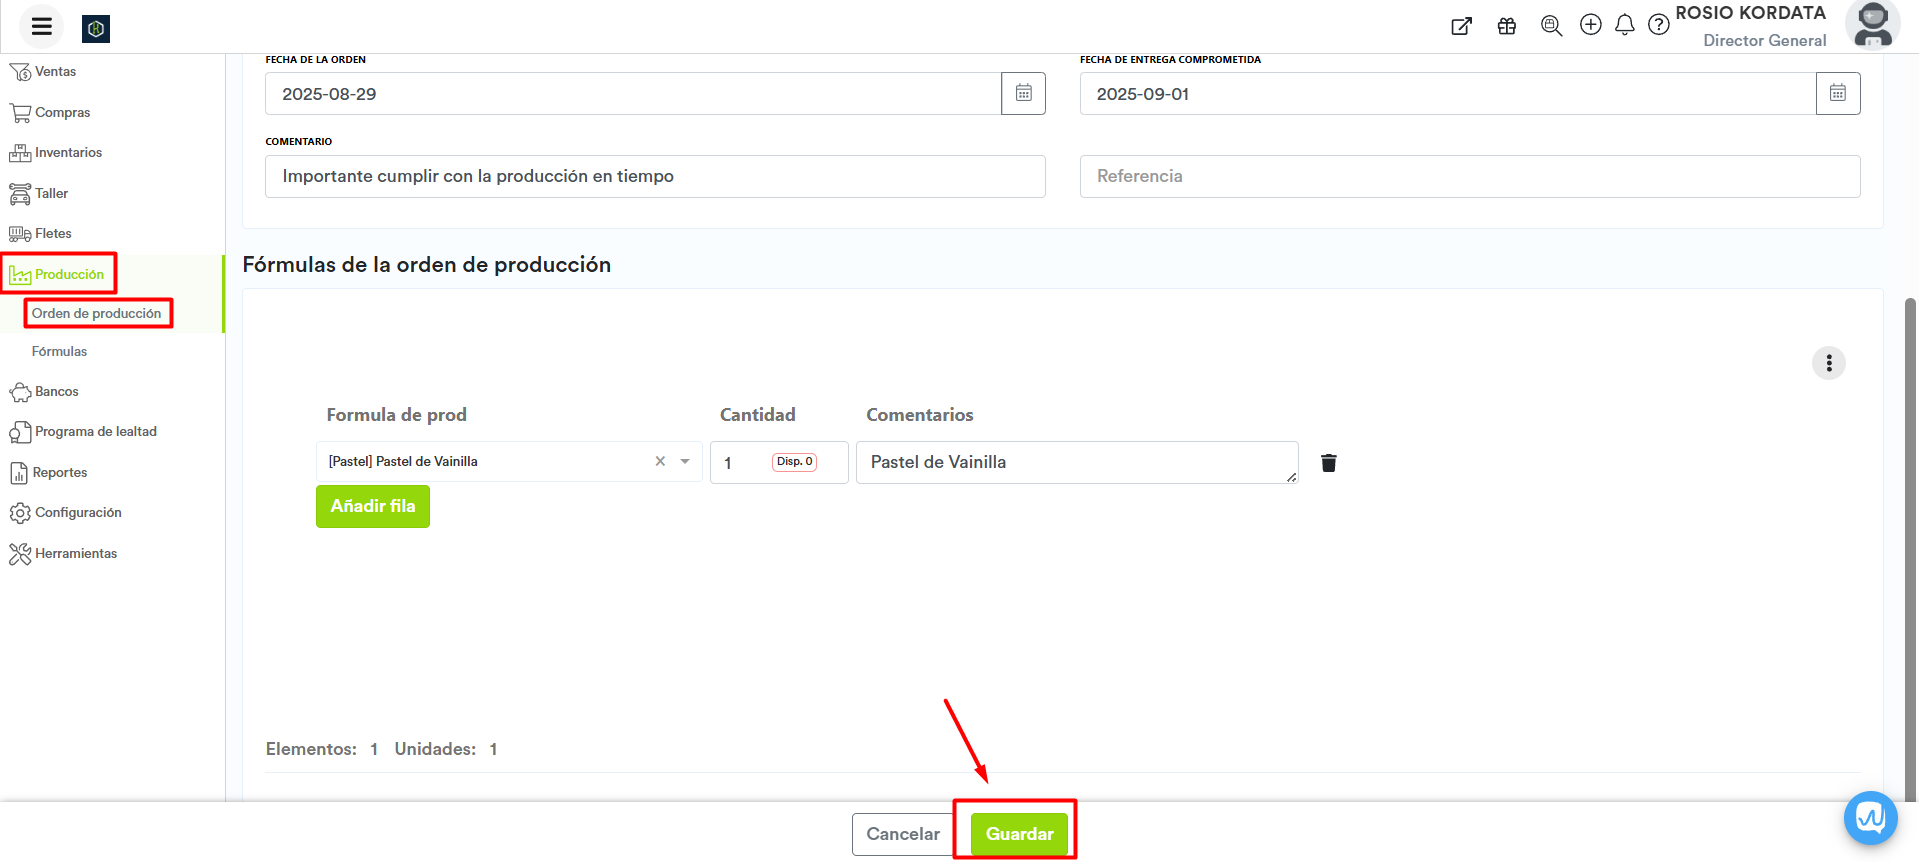The image size is (1919, 862).
Task: Click the Referencia input field
Action: coord(1469,177)
